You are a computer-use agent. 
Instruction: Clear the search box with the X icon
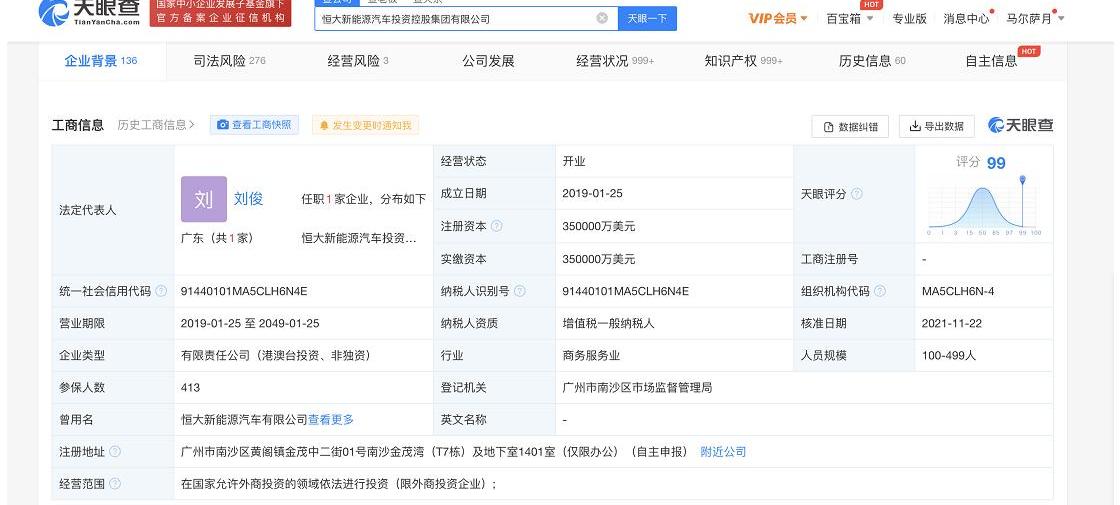tap(602, 19)
